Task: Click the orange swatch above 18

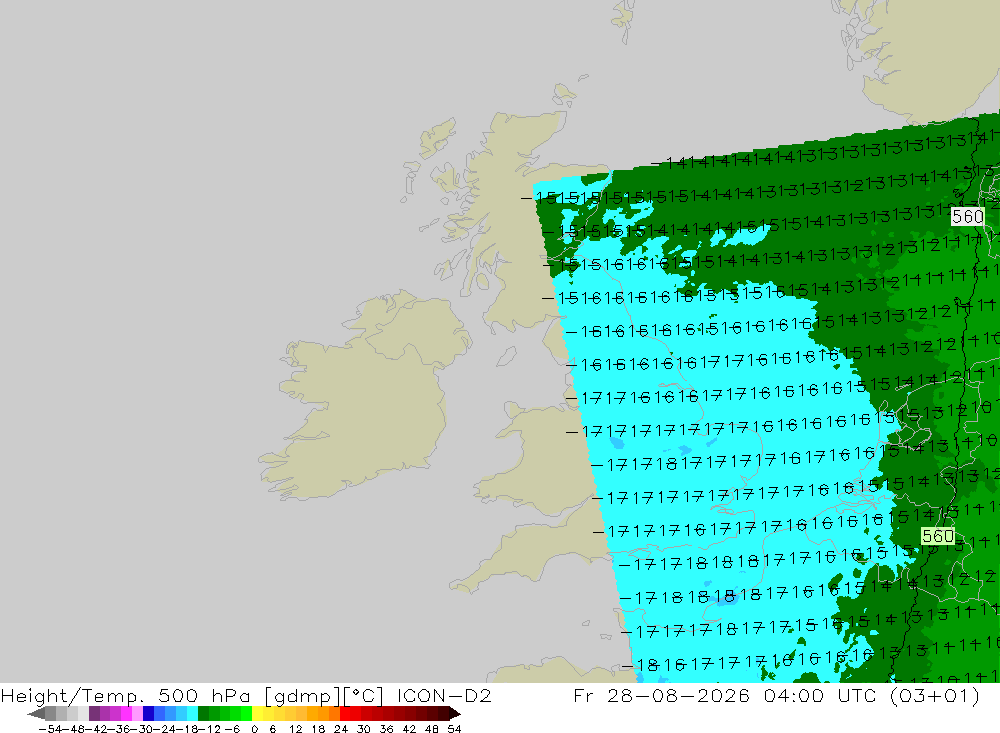Action: pos(323,713)
